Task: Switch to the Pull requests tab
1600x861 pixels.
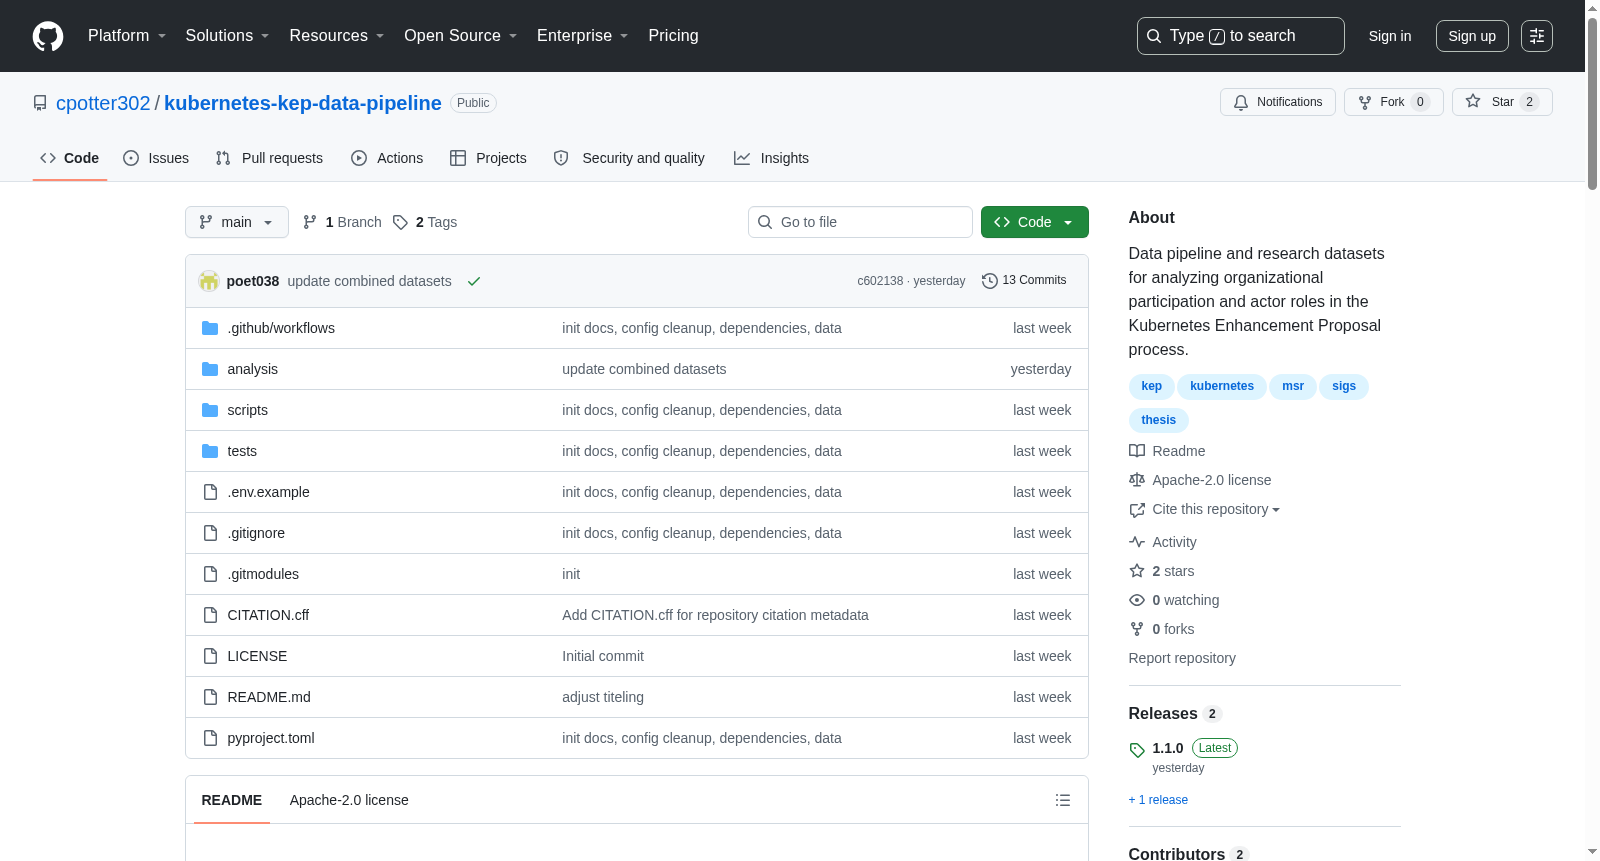Action: click(x=269, y=158)
